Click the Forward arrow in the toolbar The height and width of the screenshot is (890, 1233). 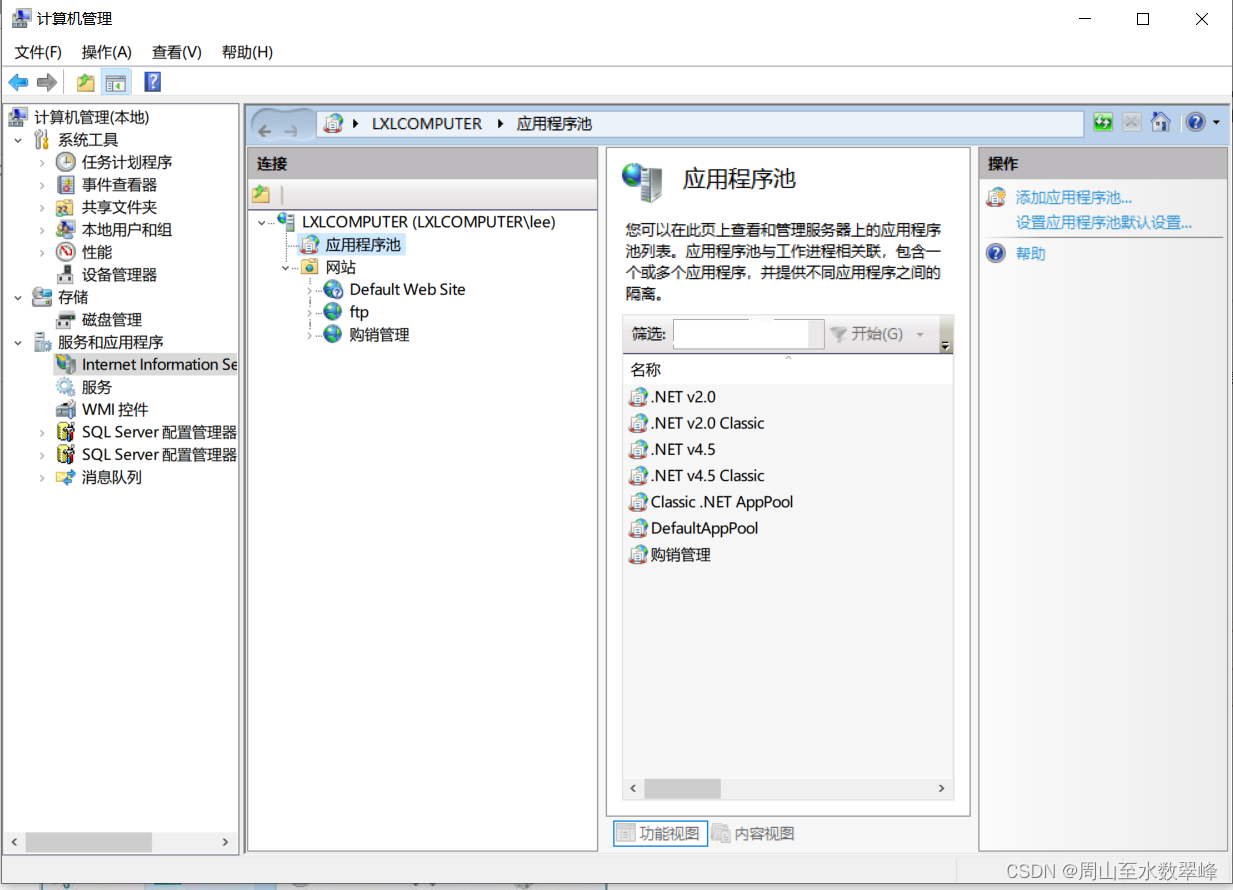[46, 82]
